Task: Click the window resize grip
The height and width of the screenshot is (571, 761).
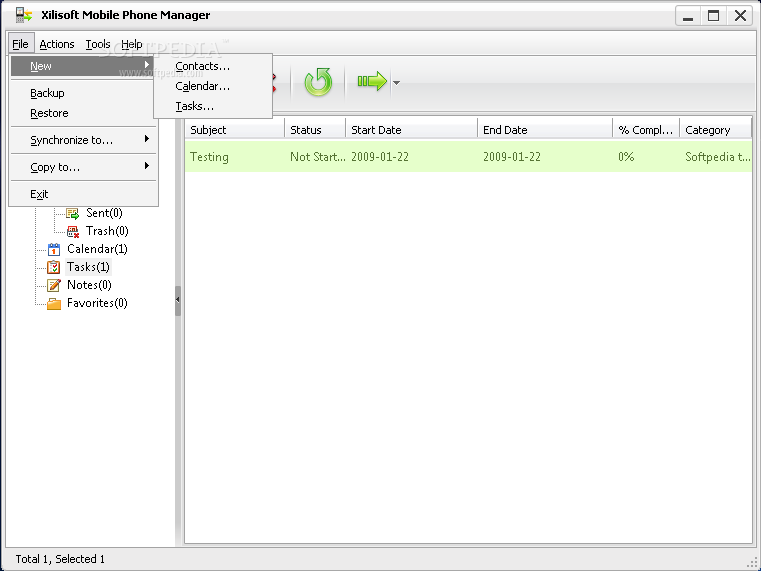Action: pyautogui.click(x=753, y=563)
